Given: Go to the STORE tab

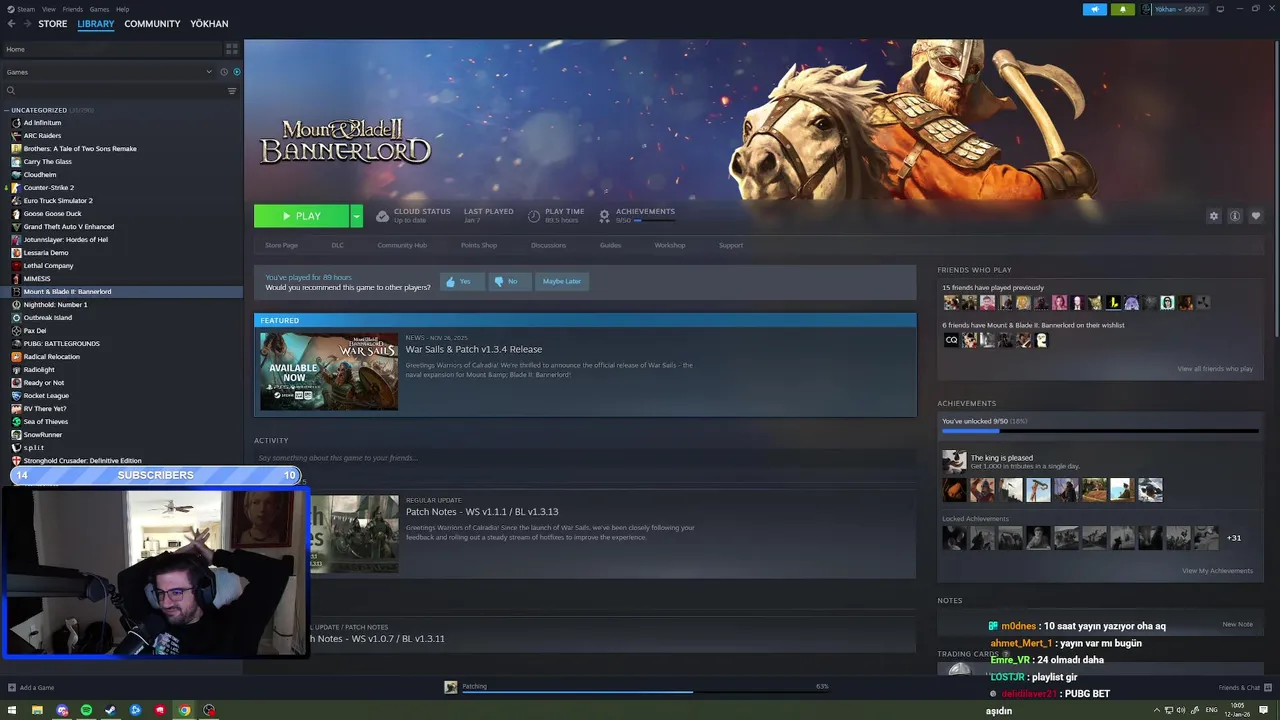Looking at the screenshot, I should pos(53,24).
